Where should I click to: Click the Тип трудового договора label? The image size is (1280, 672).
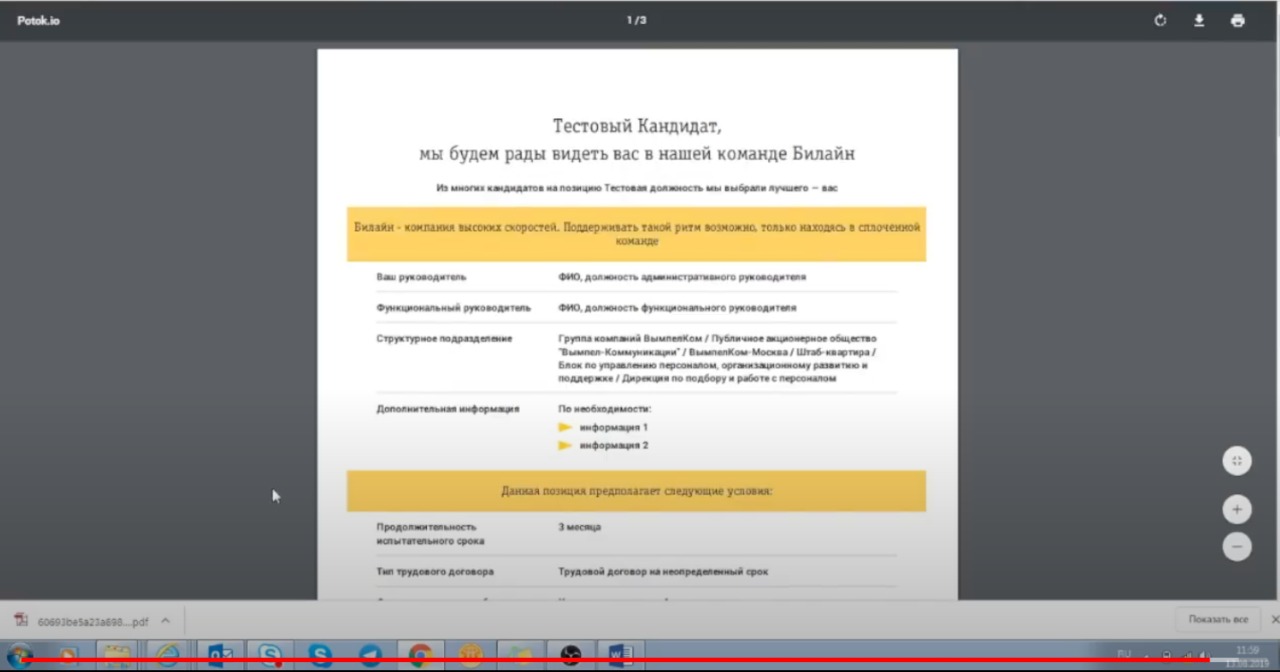tap(435, 572)
